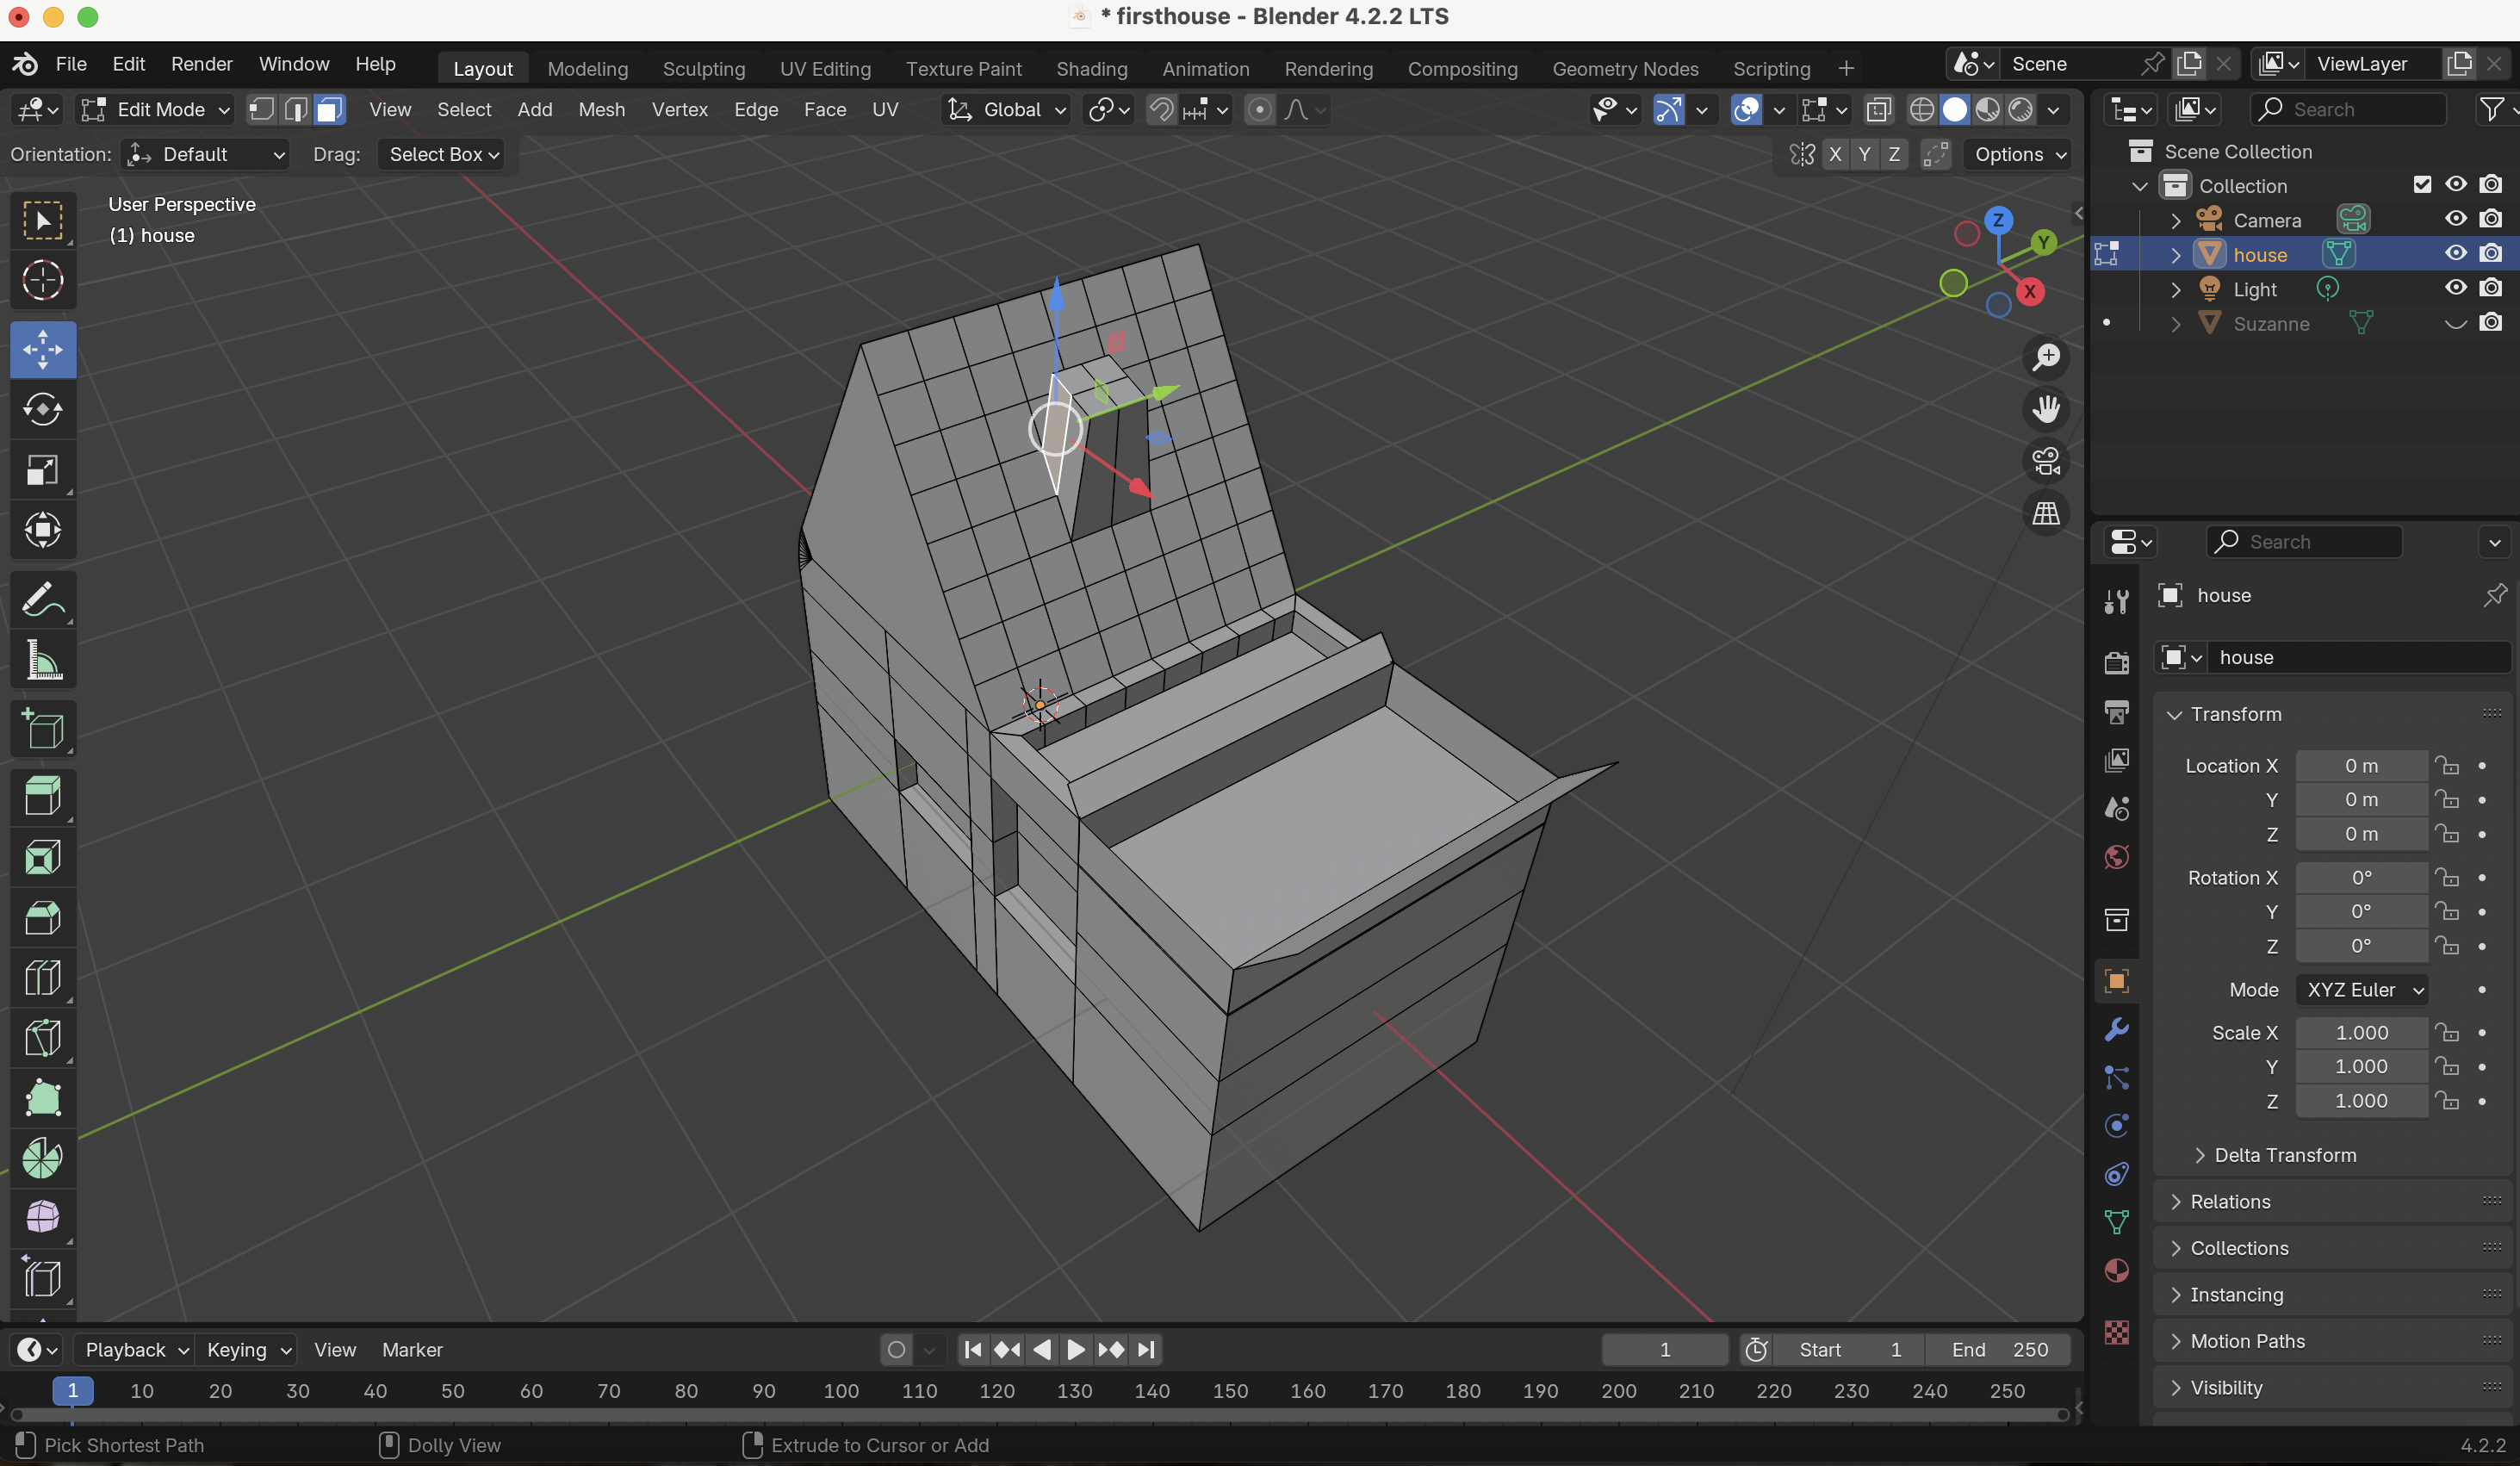Screen dimensions: 2520x1466
Task: Uncheck the Collection exclude checkbox
Action: point(2421,185)
